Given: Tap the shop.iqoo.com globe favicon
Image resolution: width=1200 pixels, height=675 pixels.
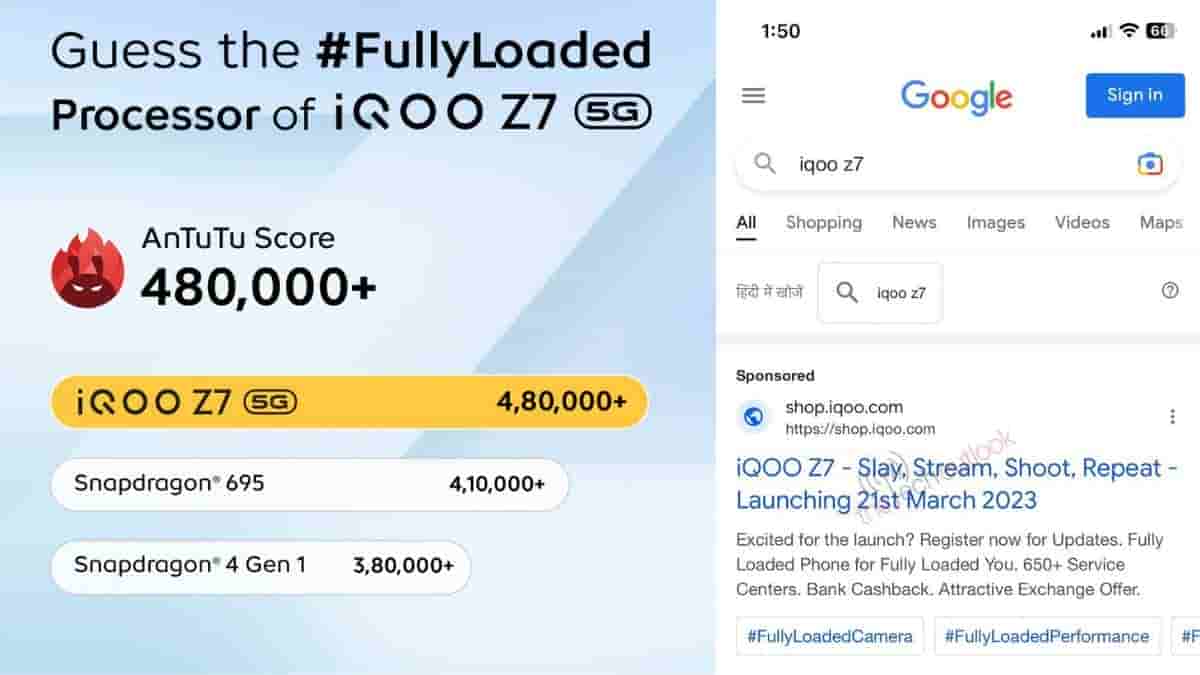Looking at the screenshot, I should coord(754,417).
